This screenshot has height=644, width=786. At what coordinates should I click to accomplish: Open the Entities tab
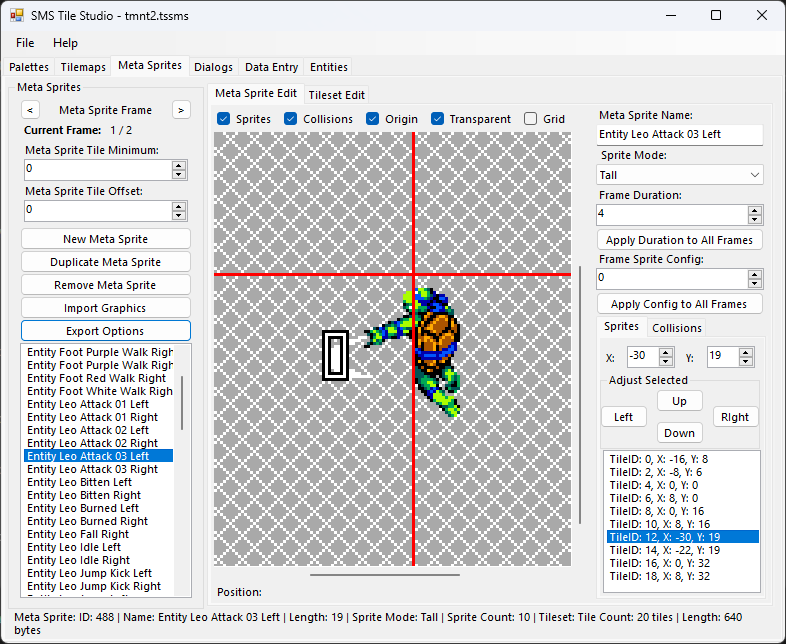(x=328, y=67)
